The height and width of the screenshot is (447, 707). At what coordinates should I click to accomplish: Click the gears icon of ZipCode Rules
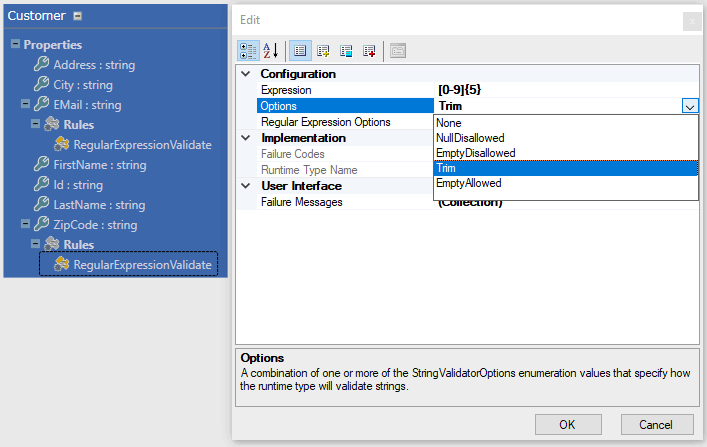point(51,244)
